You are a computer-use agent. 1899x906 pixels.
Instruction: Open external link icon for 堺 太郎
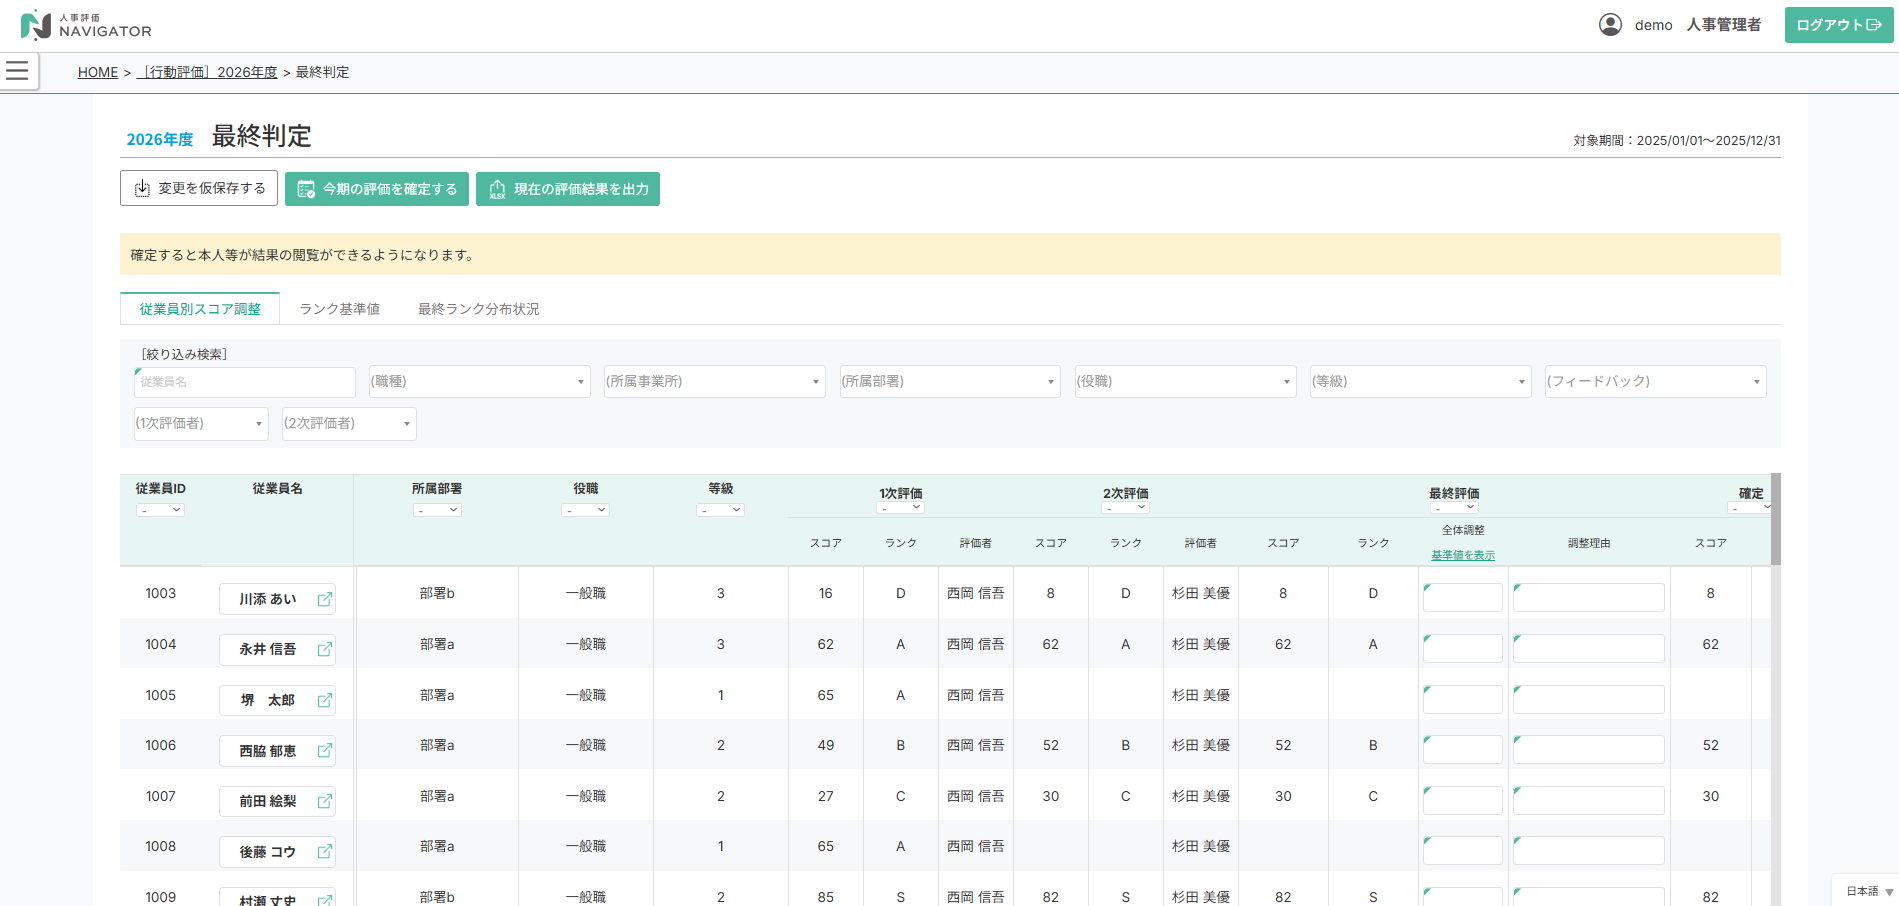point(324,700)
